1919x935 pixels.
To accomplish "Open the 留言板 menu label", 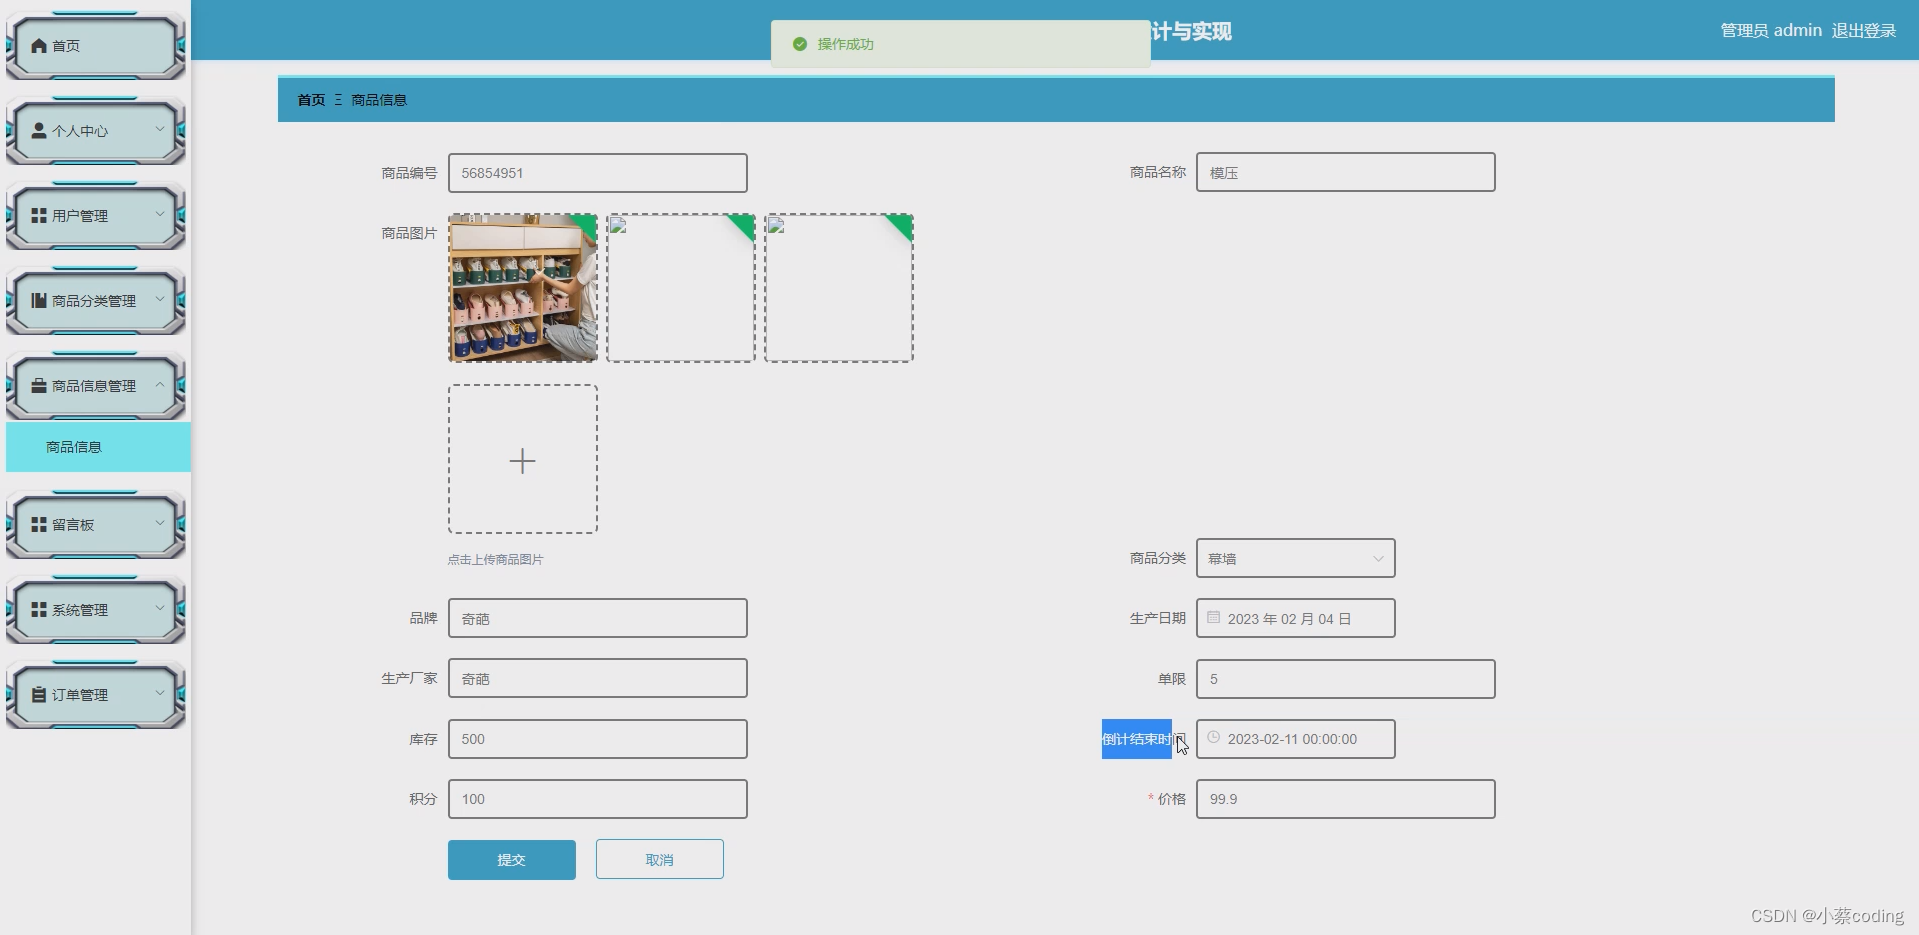I will coord(73,525).
